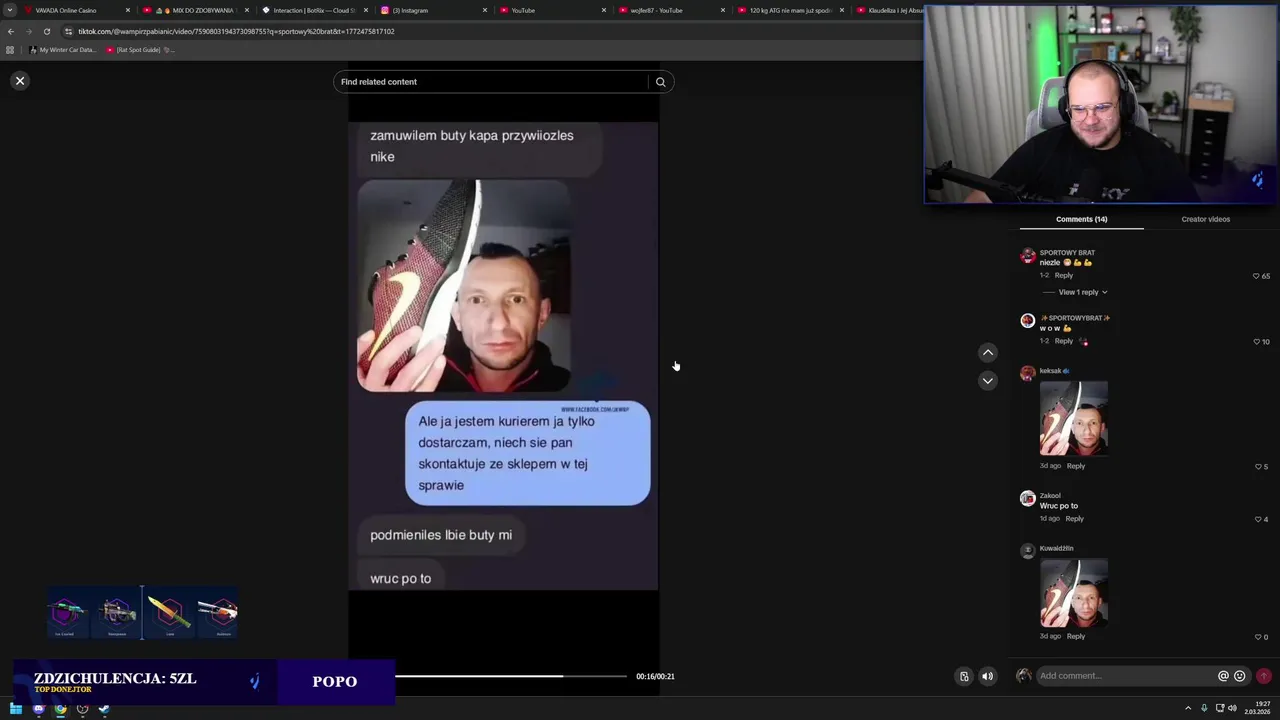
Task: Click the browser forward arrow
Action: (28, 31)
